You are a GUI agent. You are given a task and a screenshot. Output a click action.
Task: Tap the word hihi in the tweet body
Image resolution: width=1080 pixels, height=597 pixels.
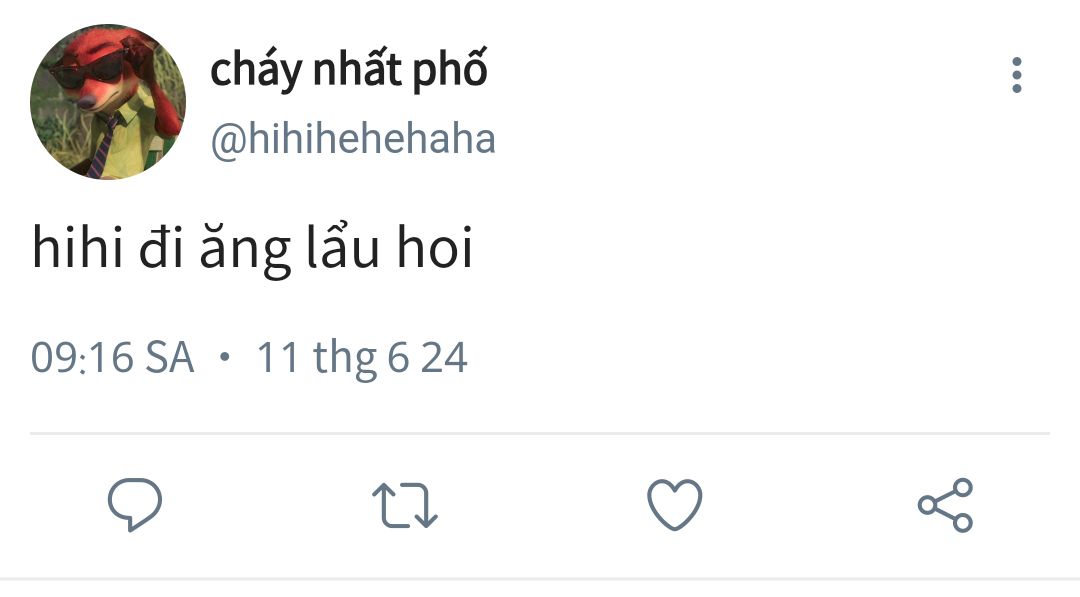click(78, 247)
